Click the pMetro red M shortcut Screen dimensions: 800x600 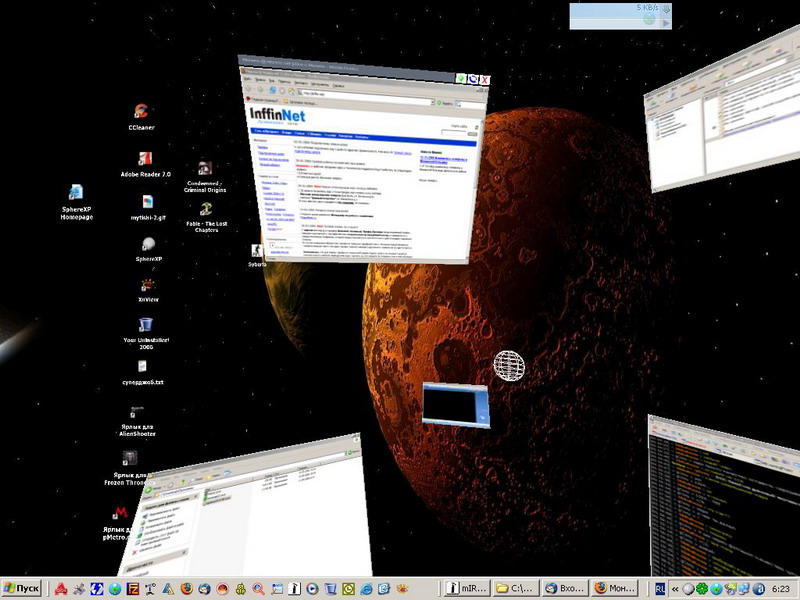(x=121, y=514)
